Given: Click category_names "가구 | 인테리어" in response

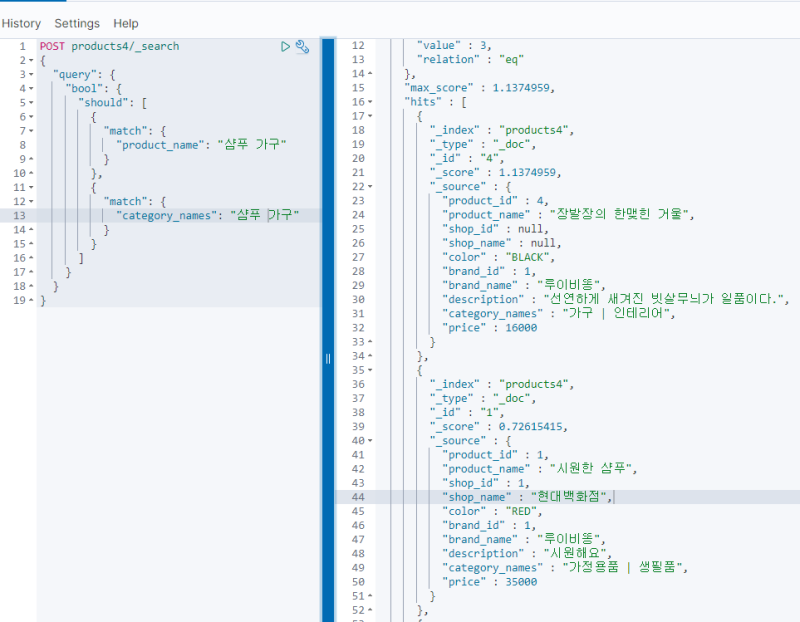Looking at the screenshot, I should [616, 313].
